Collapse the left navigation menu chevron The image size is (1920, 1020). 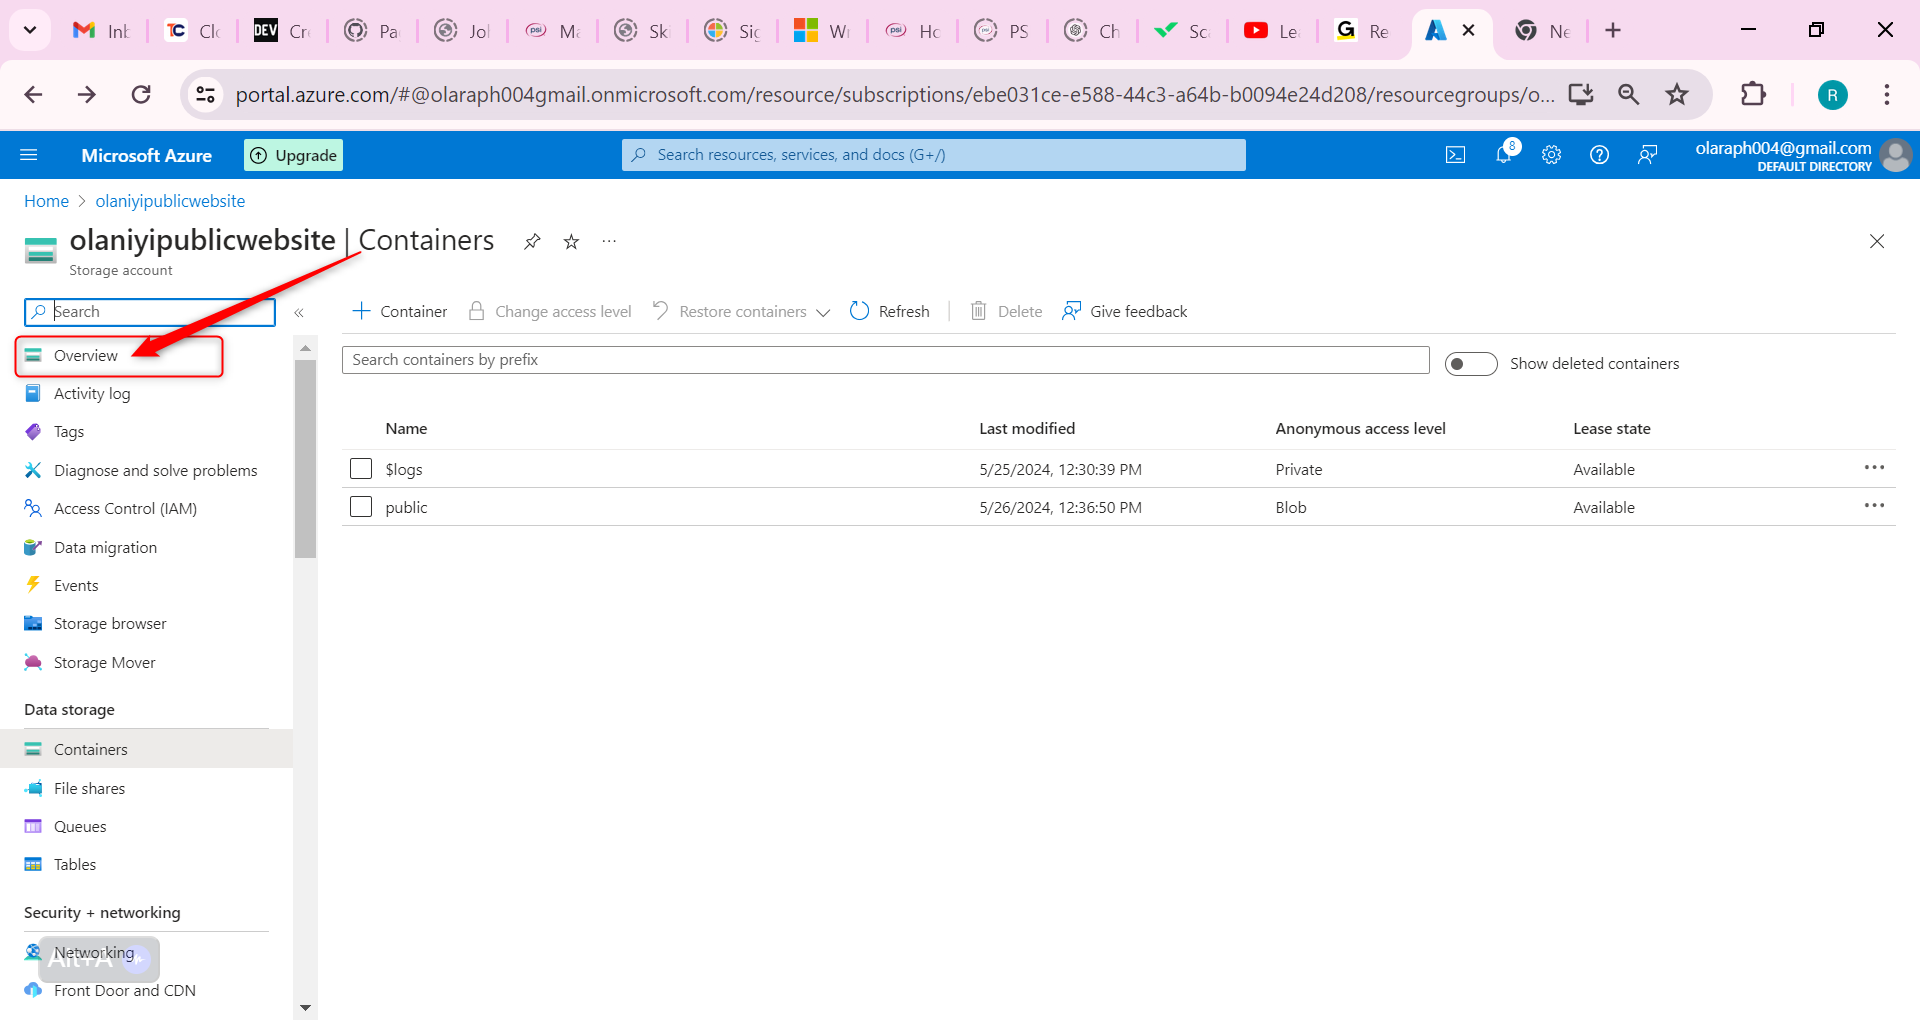[x=299, y=313]
